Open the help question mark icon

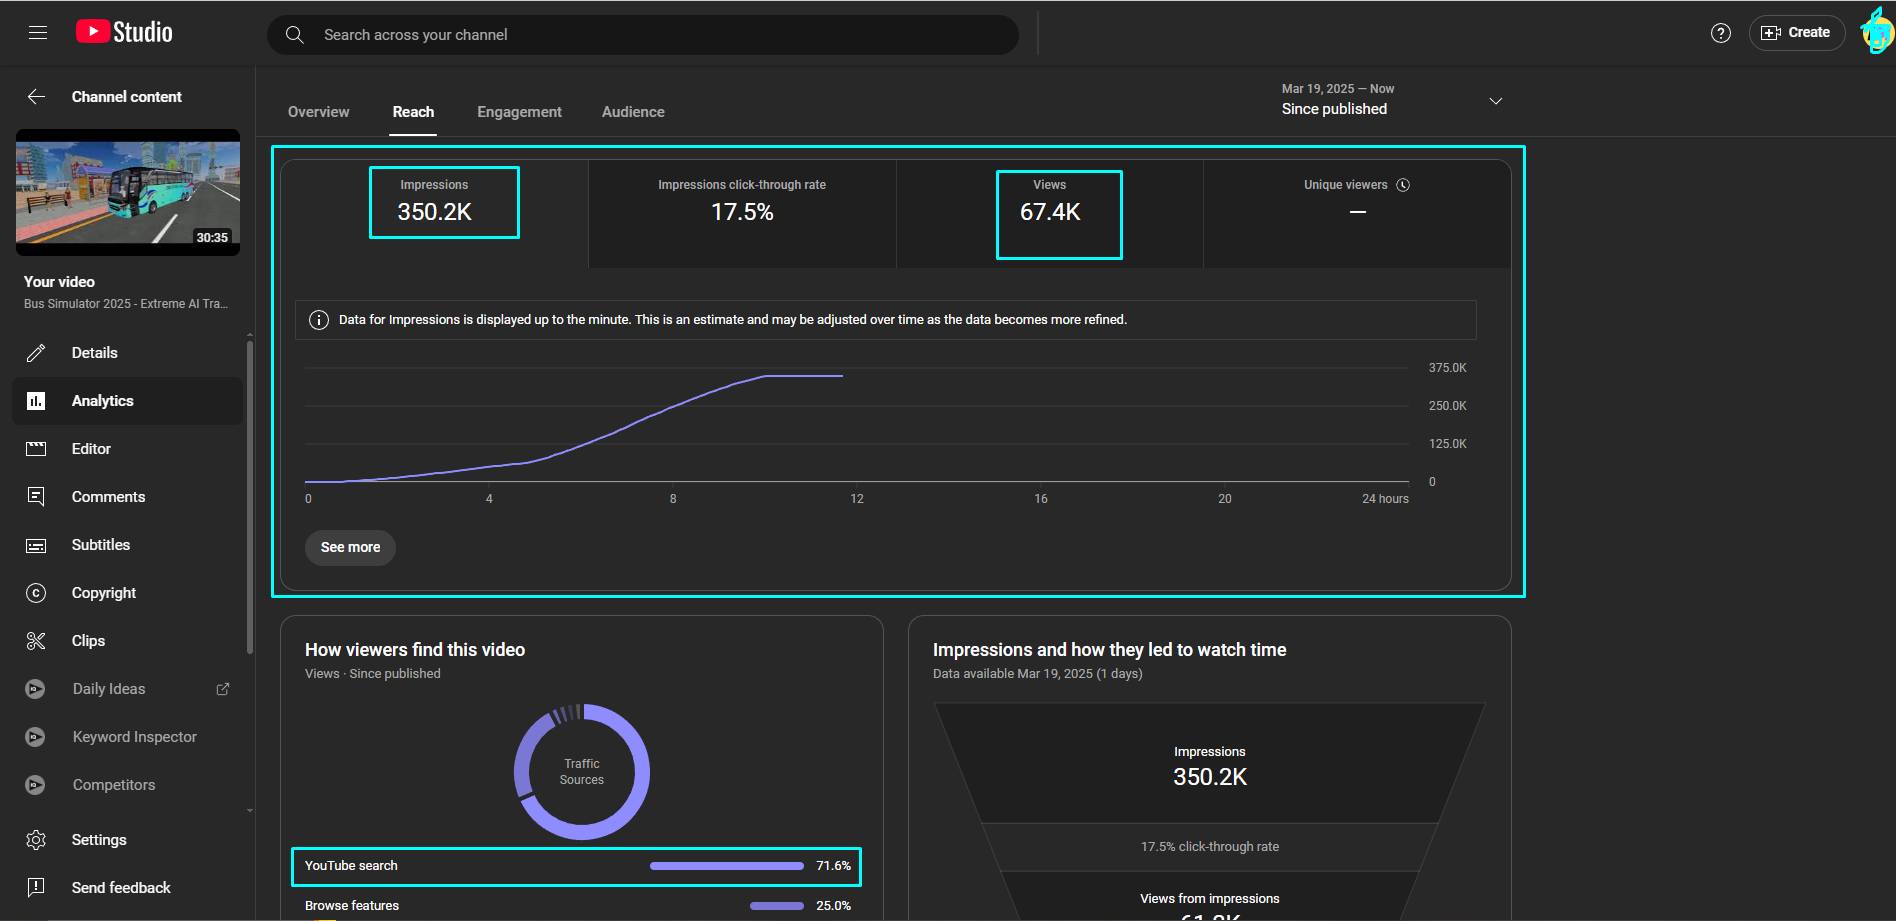(x=1720, y=33)
